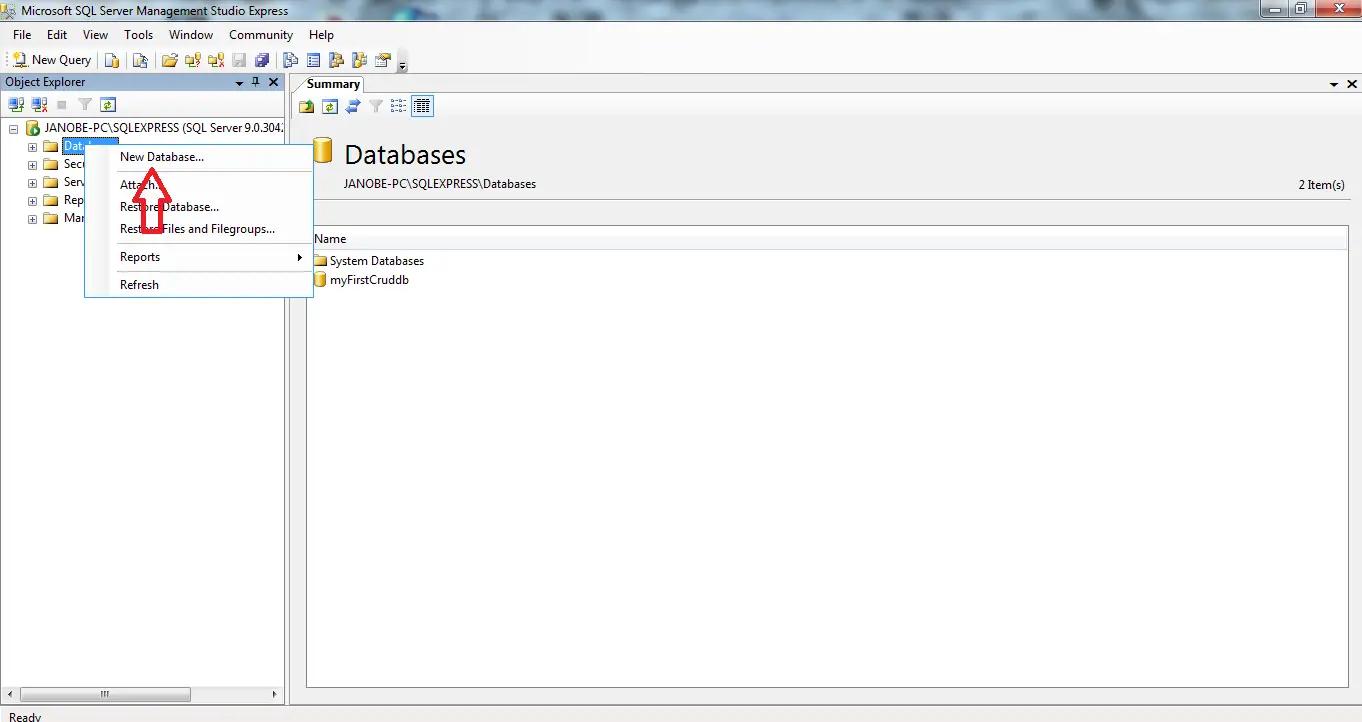Expand the Replication folder node
This screenshot has height=722, width=1362.
point(32,201)
